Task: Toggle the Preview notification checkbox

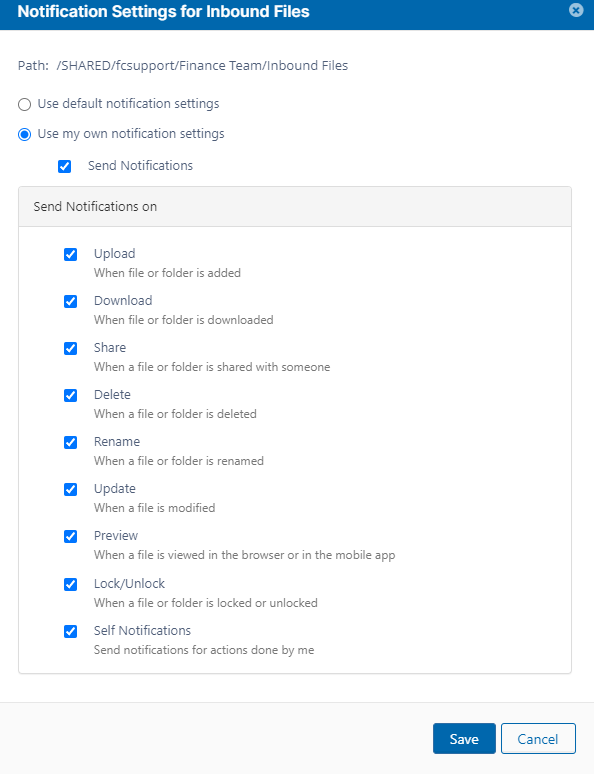Action: (x=71, y=536)
